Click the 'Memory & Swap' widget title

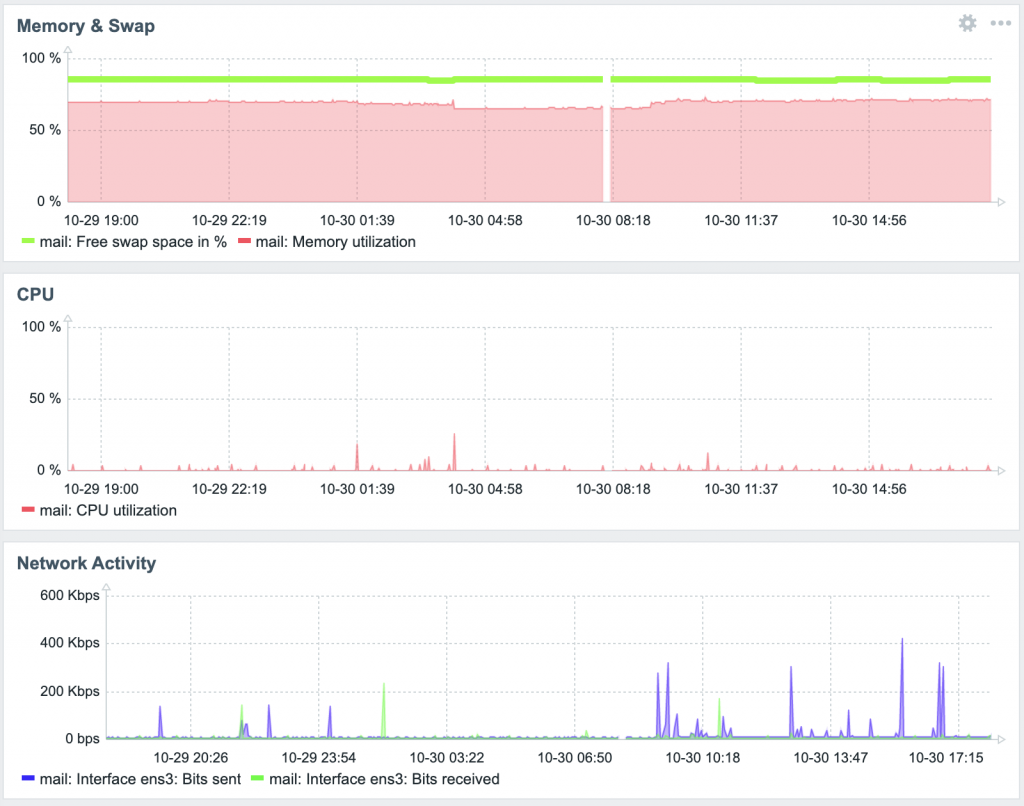[x=86, y=26]
